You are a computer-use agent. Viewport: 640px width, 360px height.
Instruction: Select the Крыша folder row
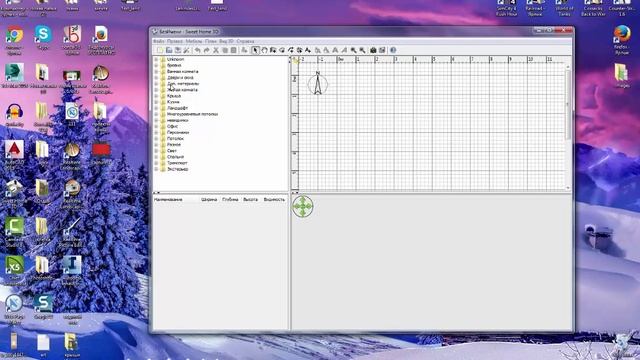[x=170, y=96]
